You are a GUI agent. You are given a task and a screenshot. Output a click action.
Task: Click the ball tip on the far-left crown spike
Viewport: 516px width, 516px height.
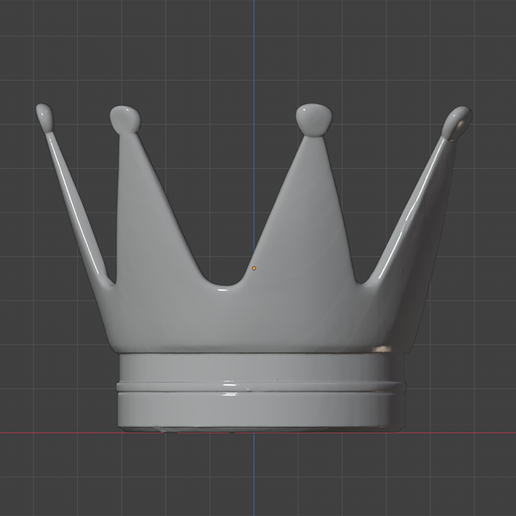coord(44,117)
